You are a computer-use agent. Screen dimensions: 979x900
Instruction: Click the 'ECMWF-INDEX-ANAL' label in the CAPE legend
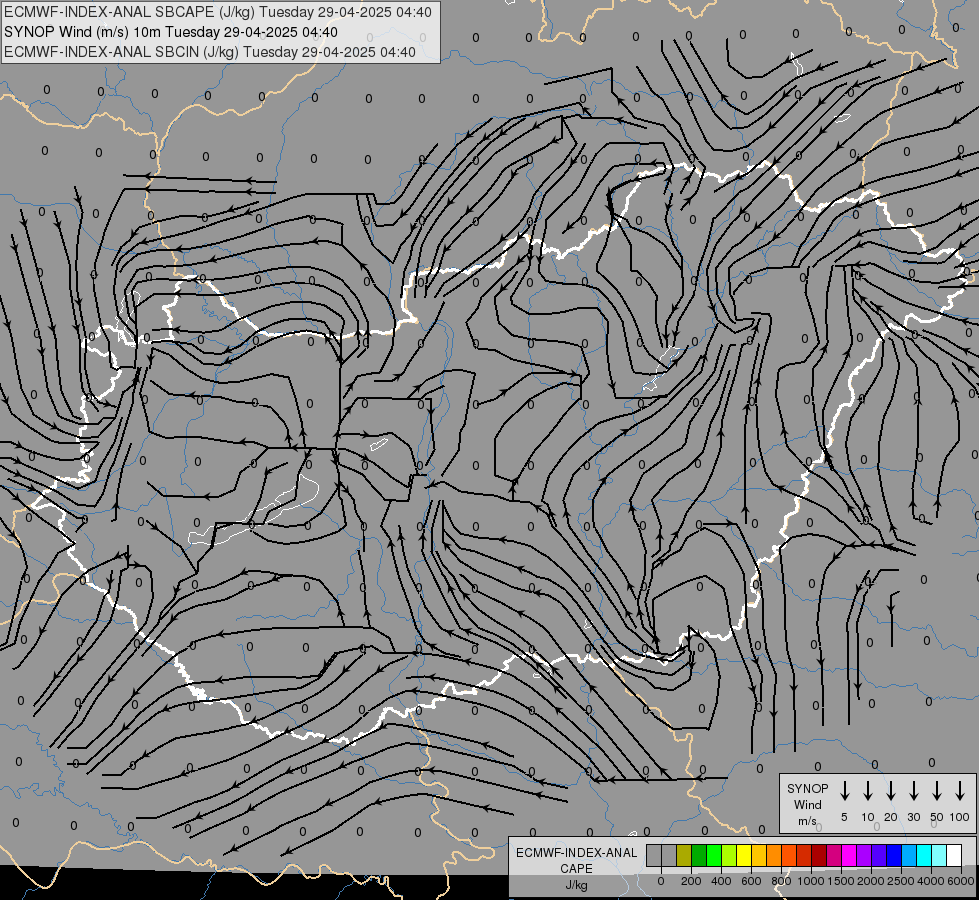tap(576, 853)
